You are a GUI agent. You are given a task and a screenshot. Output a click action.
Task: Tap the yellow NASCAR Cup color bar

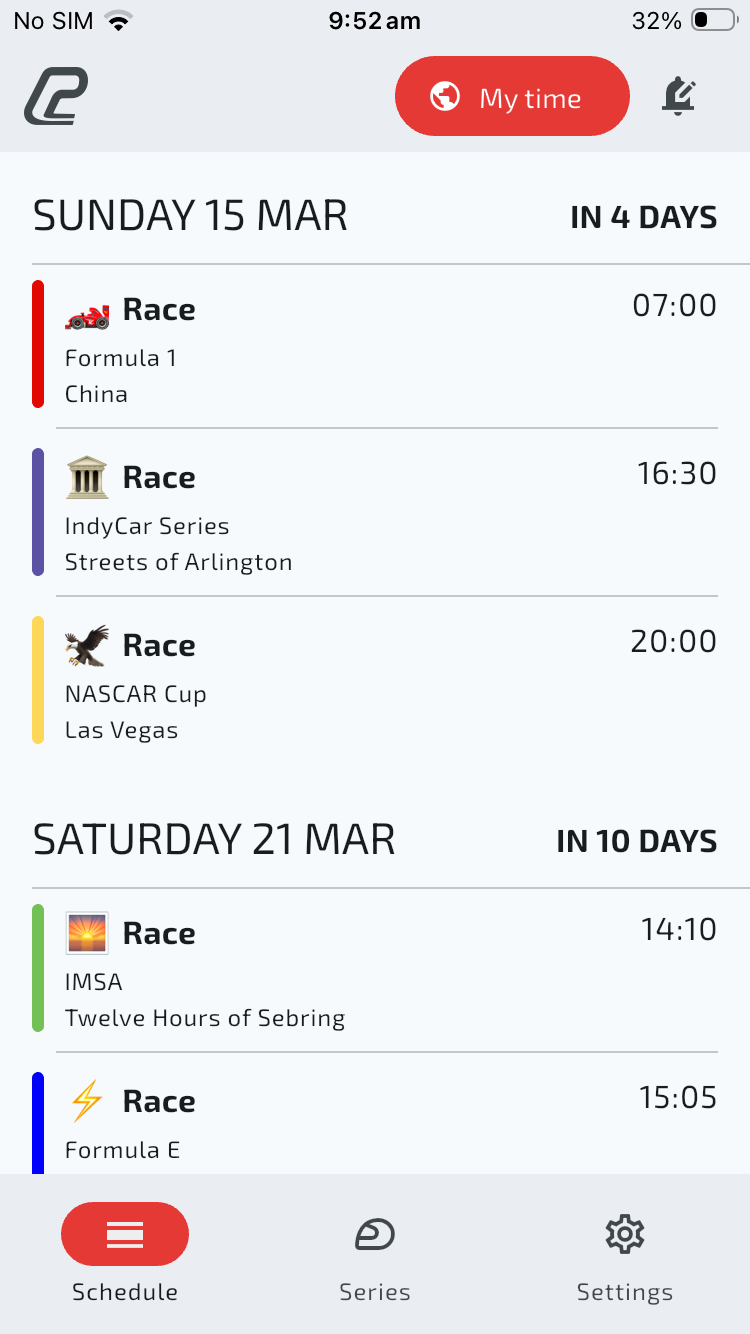pos(38,680)
